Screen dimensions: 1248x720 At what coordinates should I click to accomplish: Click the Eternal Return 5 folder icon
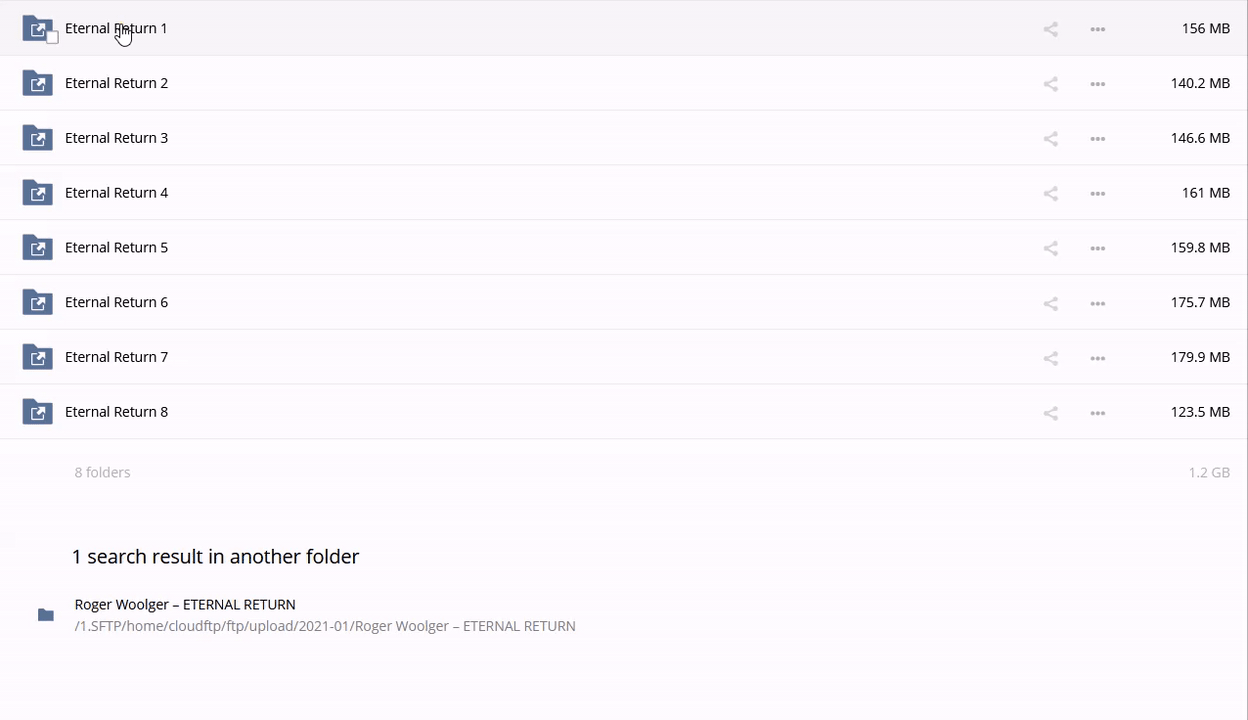(37, 248)
